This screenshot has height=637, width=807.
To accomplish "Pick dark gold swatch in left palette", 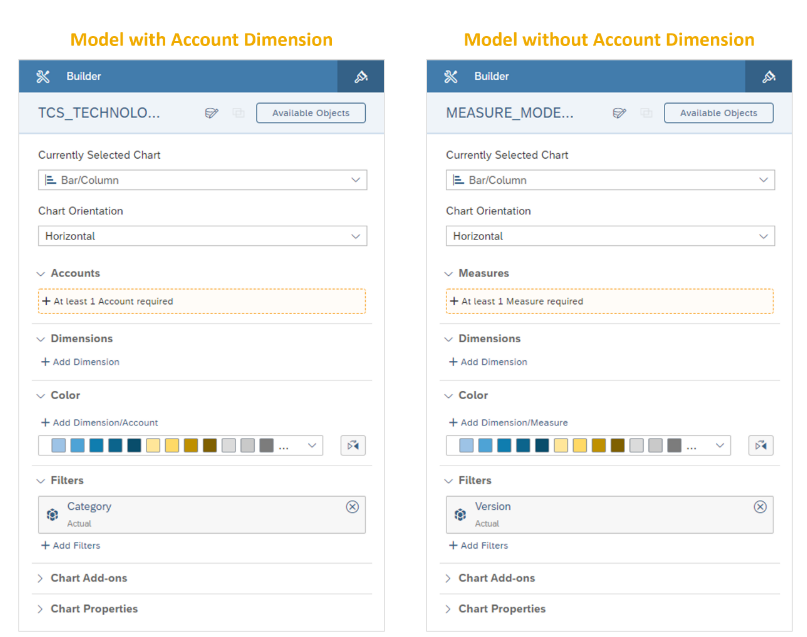I will point(191,446).
